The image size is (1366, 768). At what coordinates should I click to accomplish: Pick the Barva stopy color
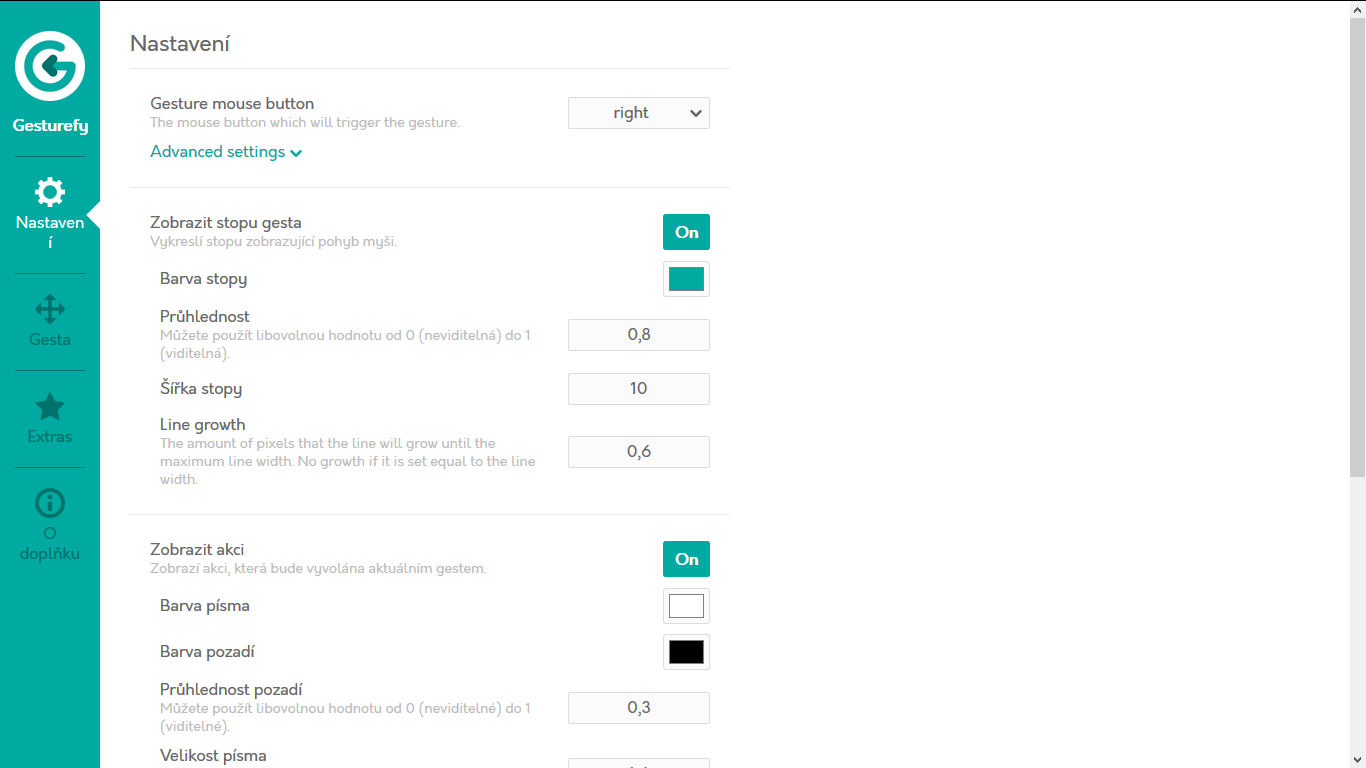click(686, 279)
